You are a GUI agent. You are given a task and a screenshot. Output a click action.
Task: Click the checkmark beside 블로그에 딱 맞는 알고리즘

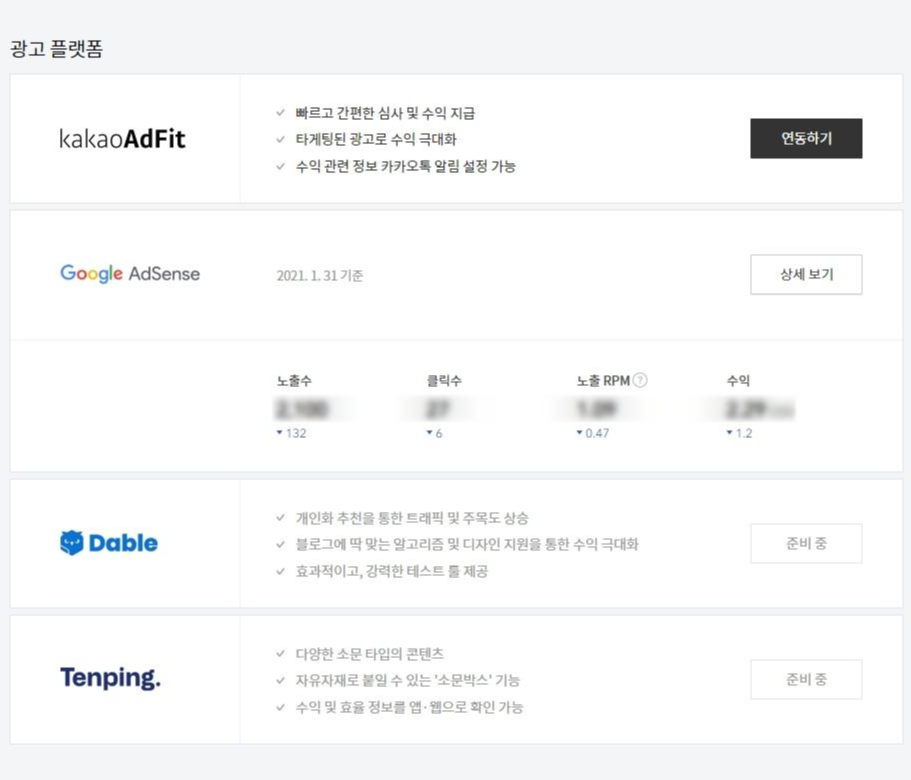click(x=281, y=544)
